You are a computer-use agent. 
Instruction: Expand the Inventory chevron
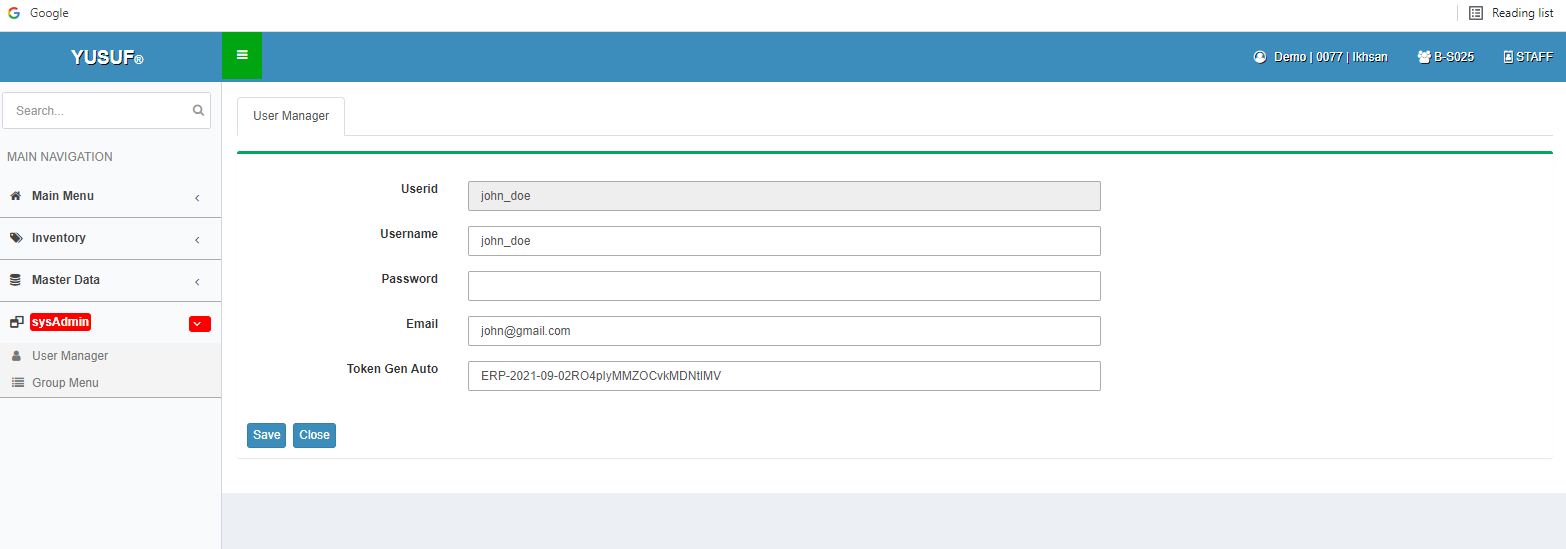click(x=197, y=239)
